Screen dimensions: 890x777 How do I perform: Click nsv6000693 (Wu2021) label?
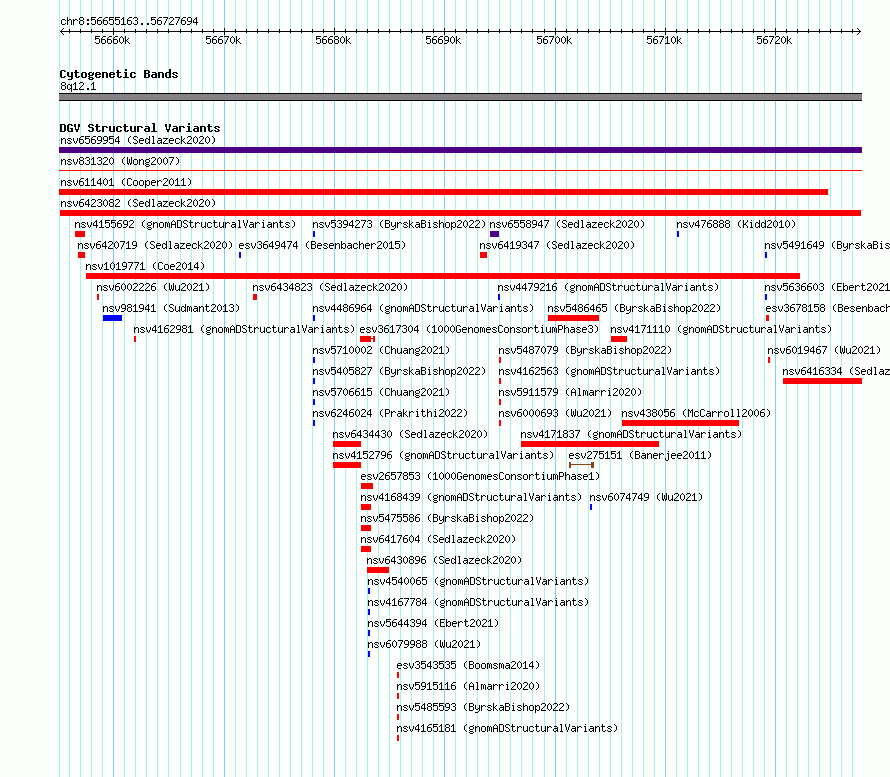[555, 413]
